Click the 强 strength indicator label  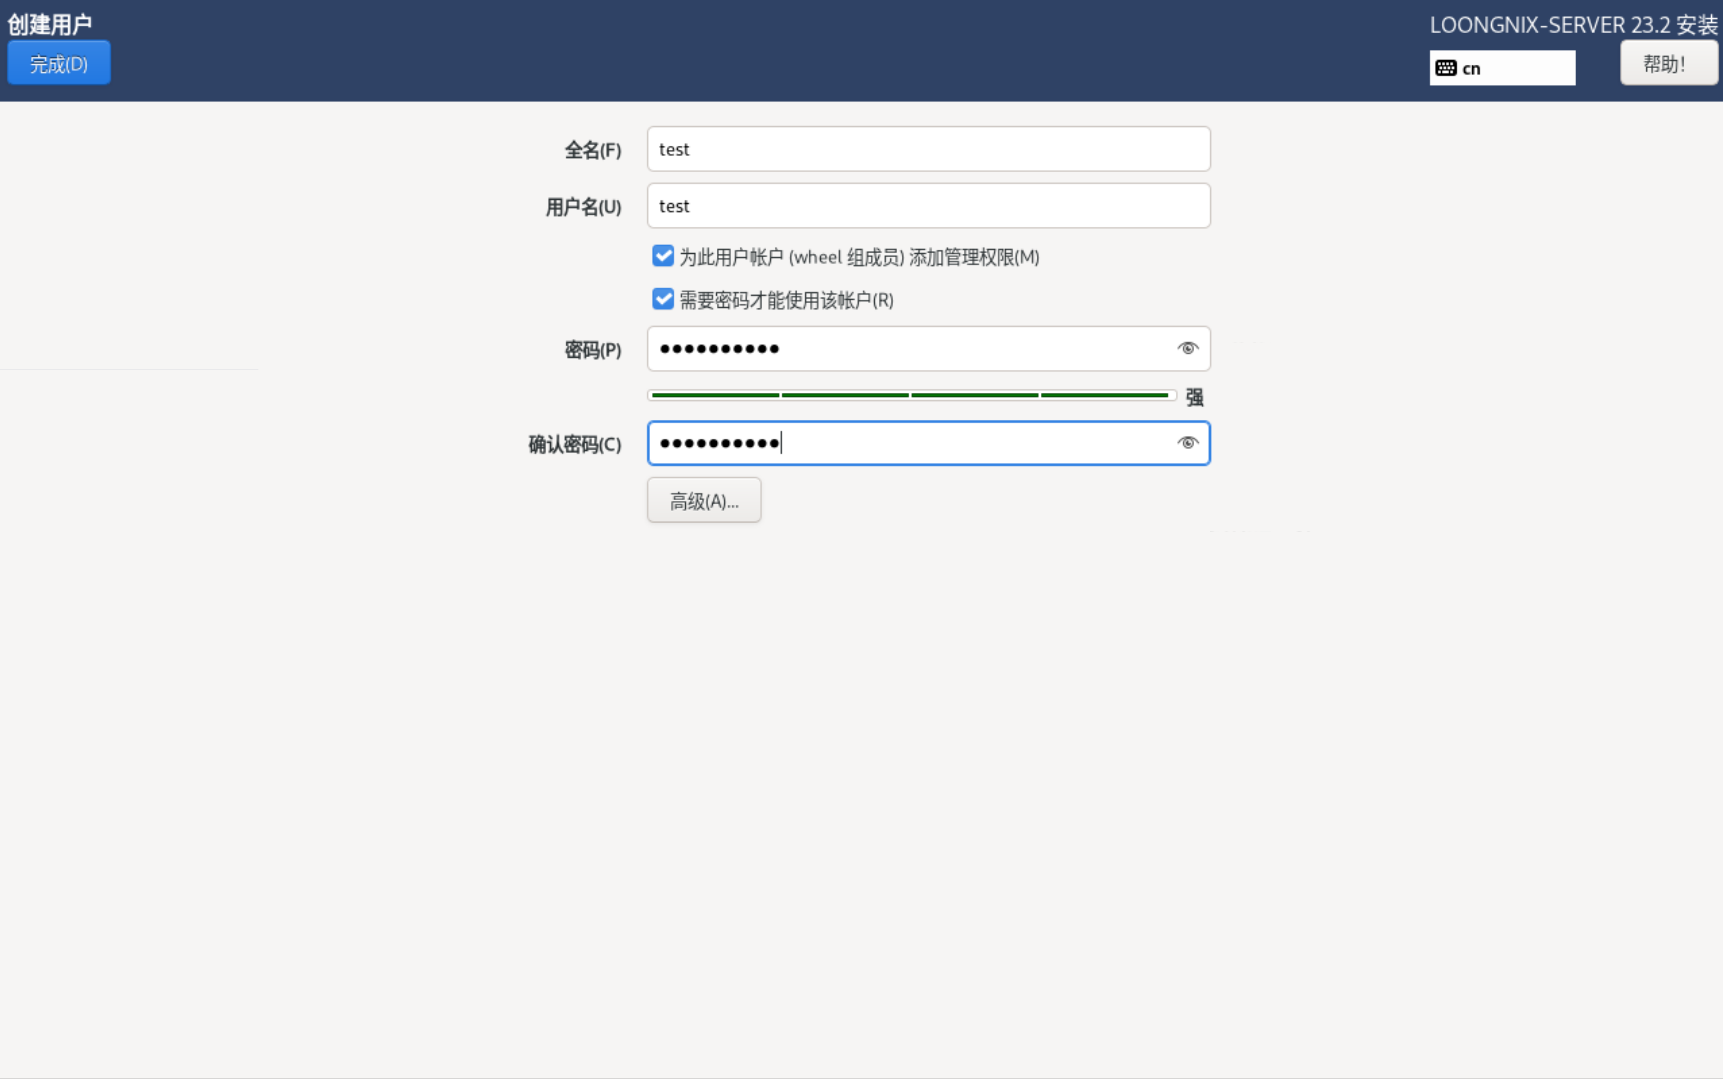tap(1194, 397)
